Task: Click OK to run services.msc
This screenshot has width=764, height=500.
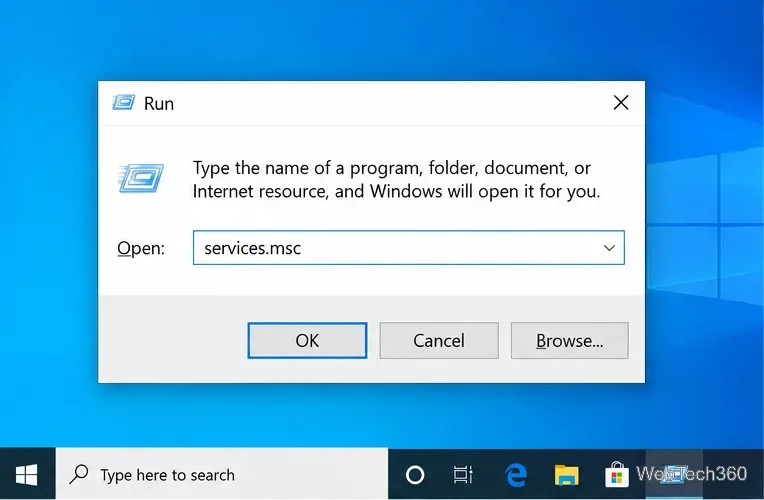Action: point(307,340)
